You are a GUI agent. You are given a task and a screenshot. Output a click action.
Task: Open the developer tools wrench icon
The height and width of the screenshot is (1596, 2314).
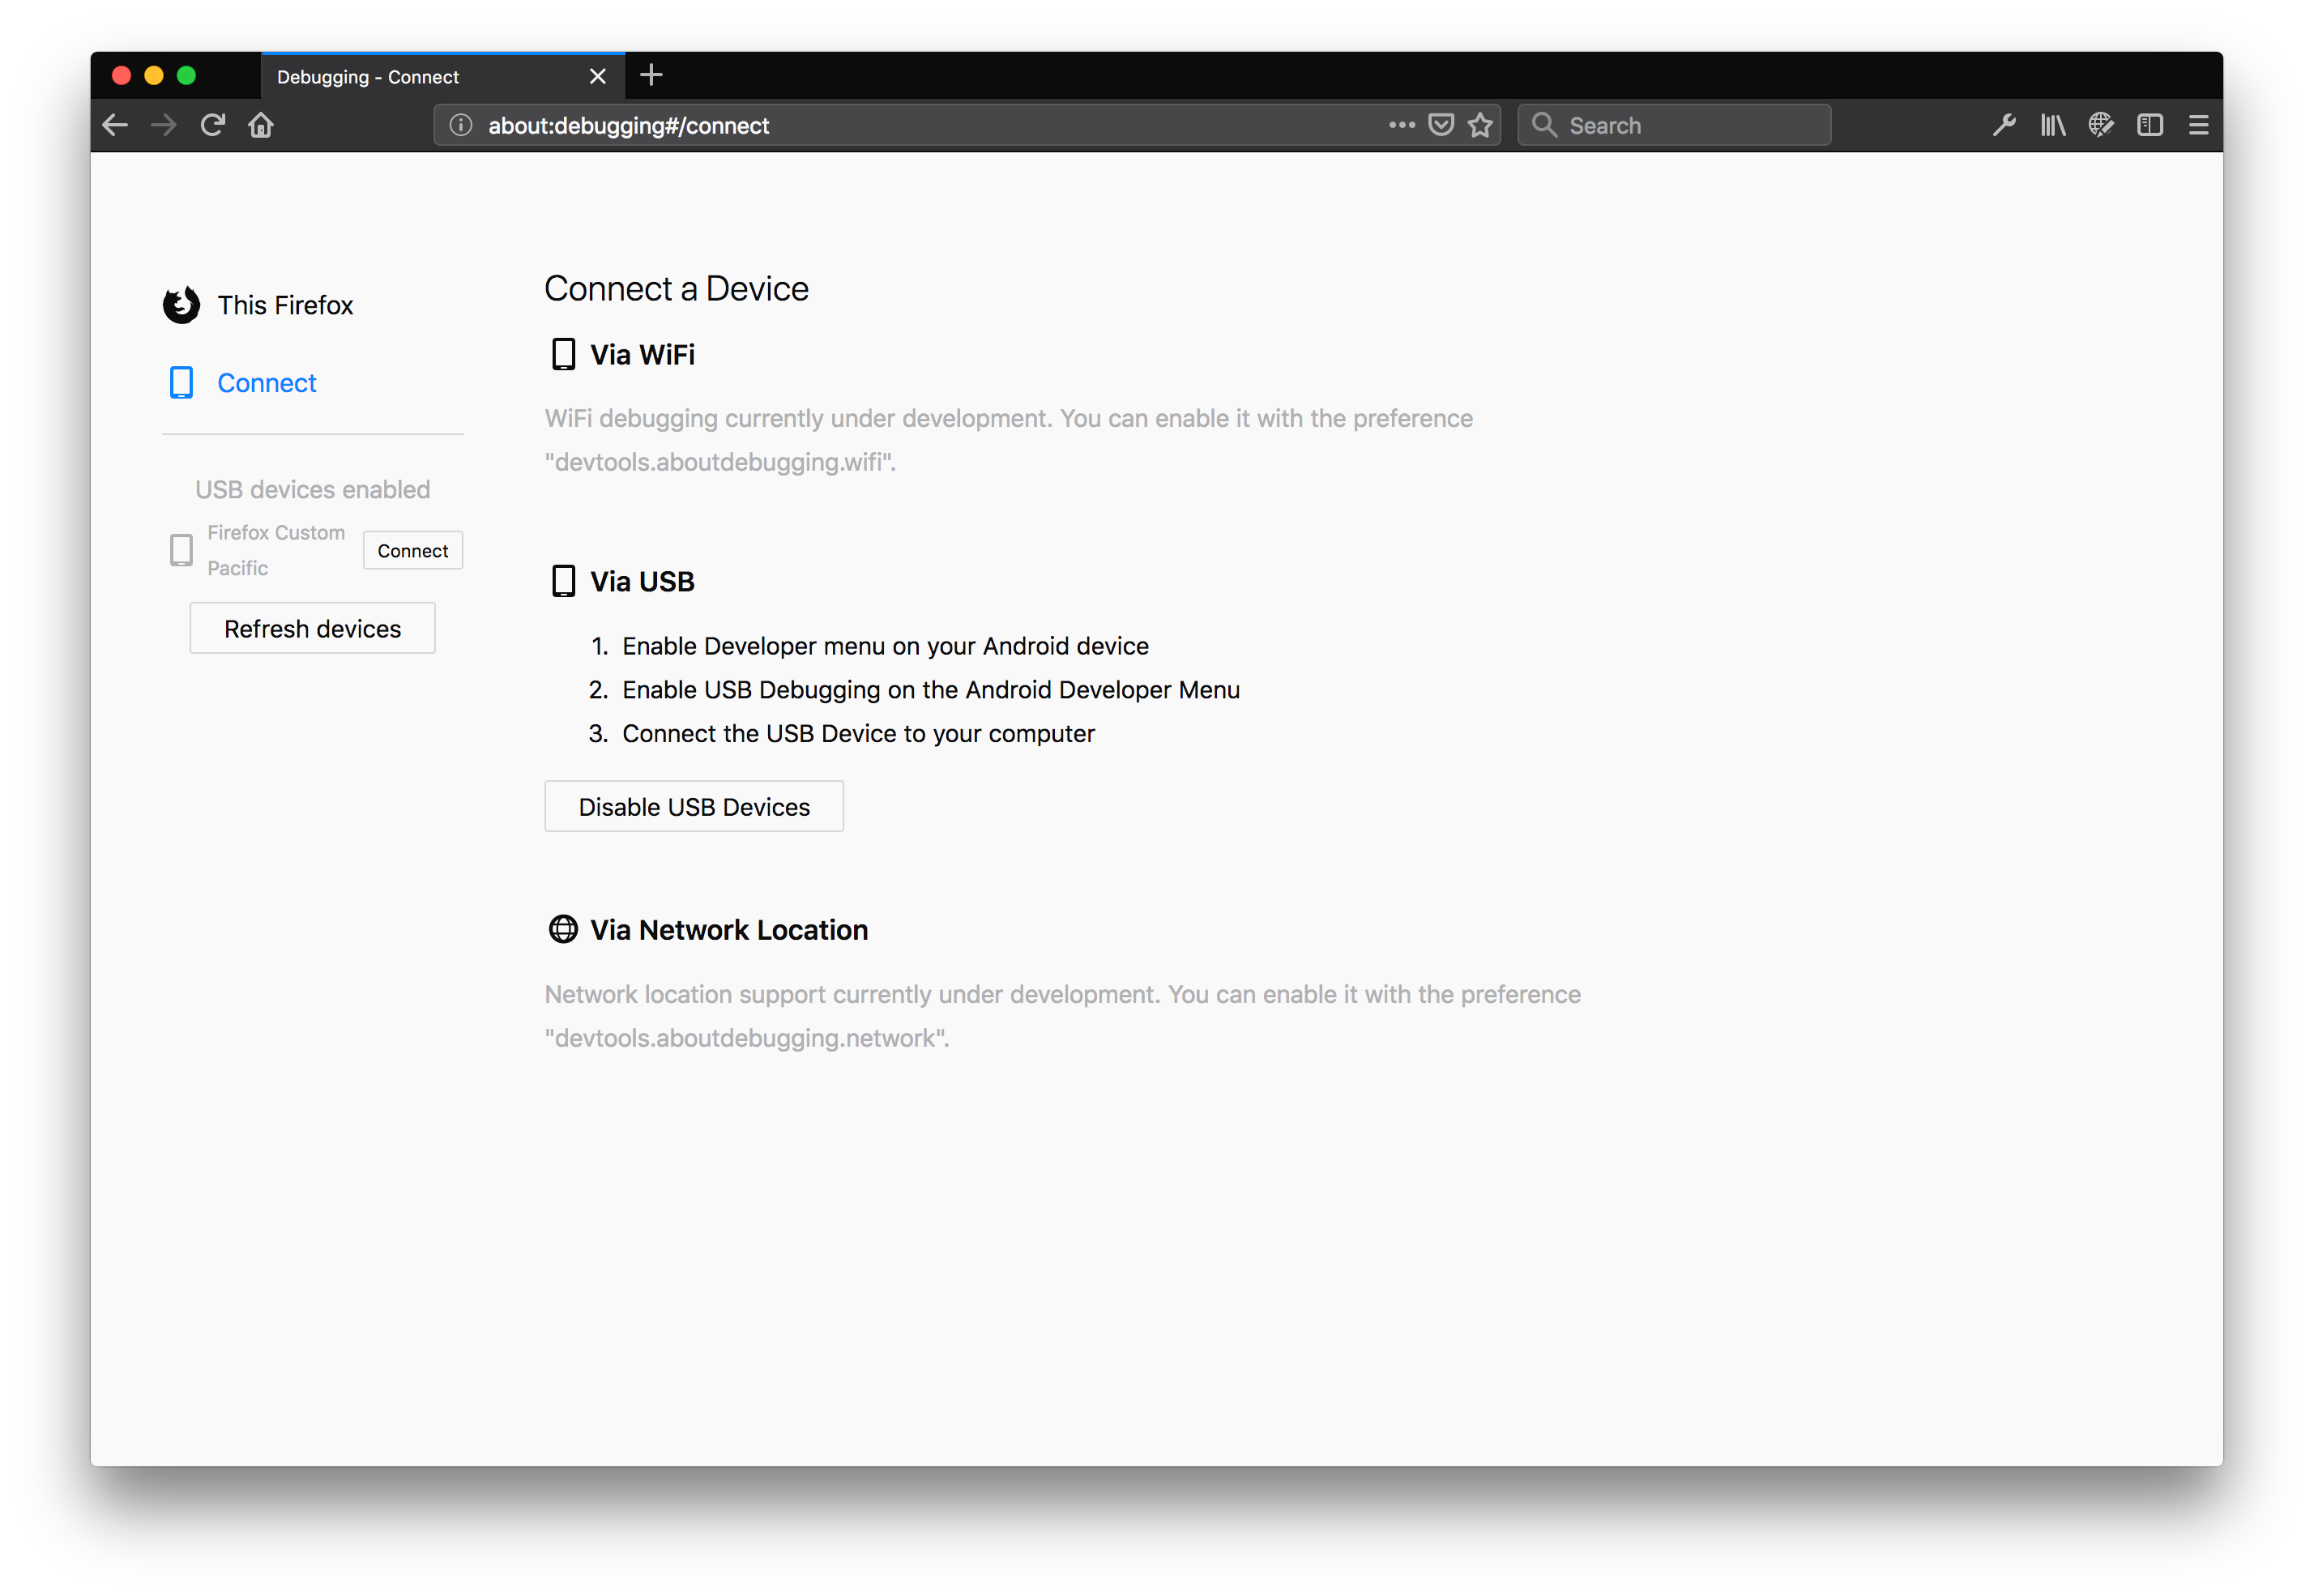coord(2004,125)
